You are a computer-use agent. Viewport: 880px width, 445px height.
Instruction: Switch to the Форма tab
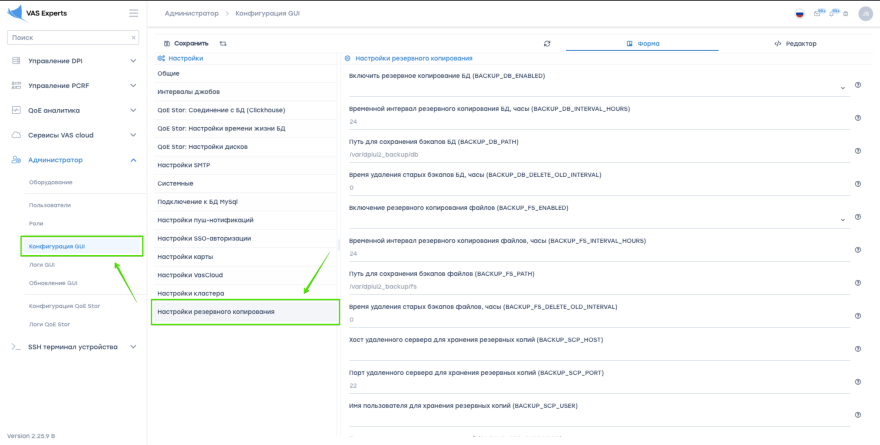tap(642, 44)
